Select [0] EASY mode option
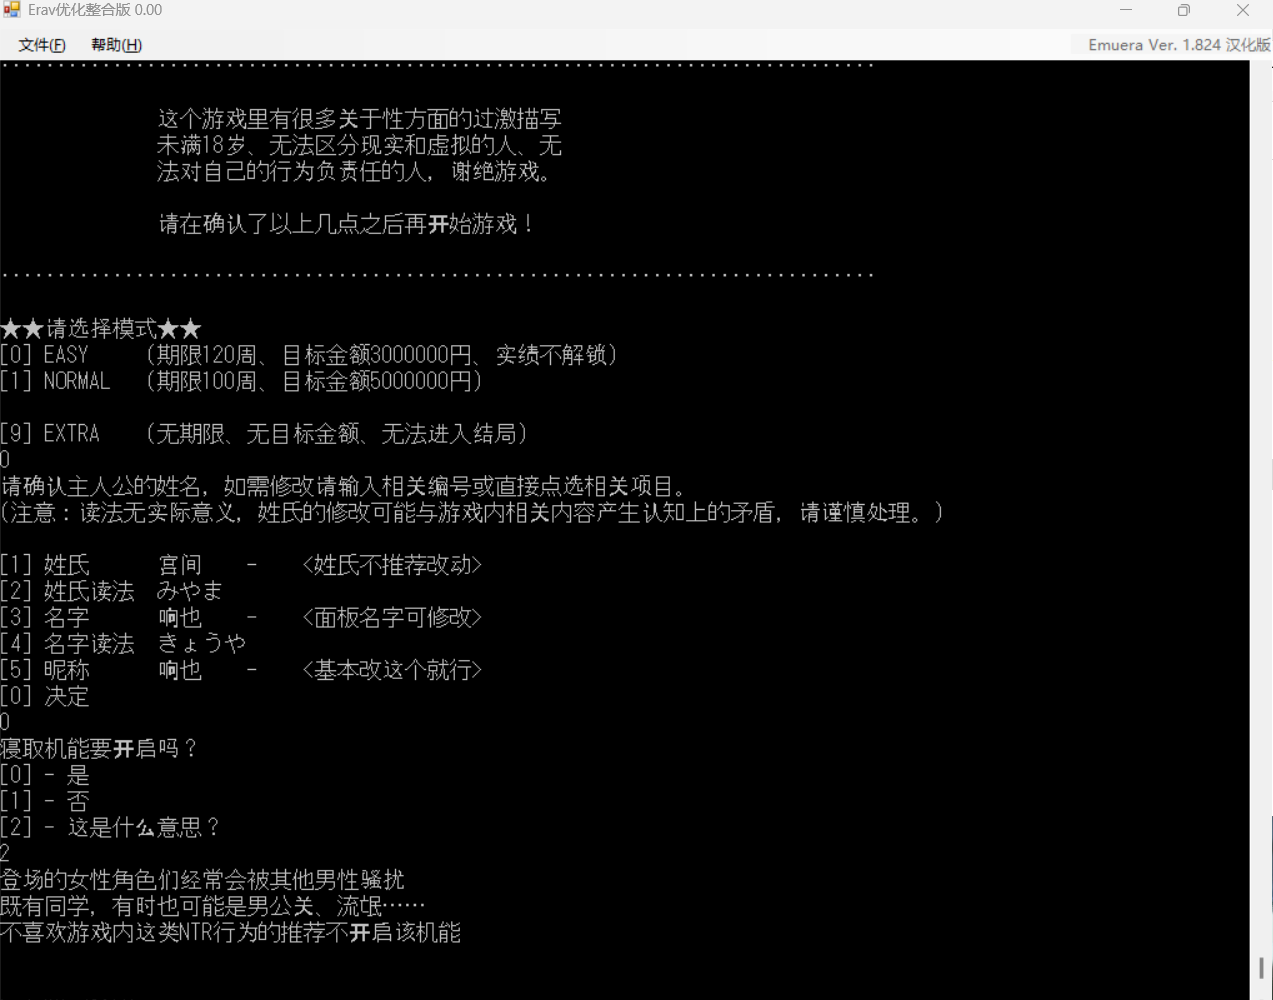 309,355
